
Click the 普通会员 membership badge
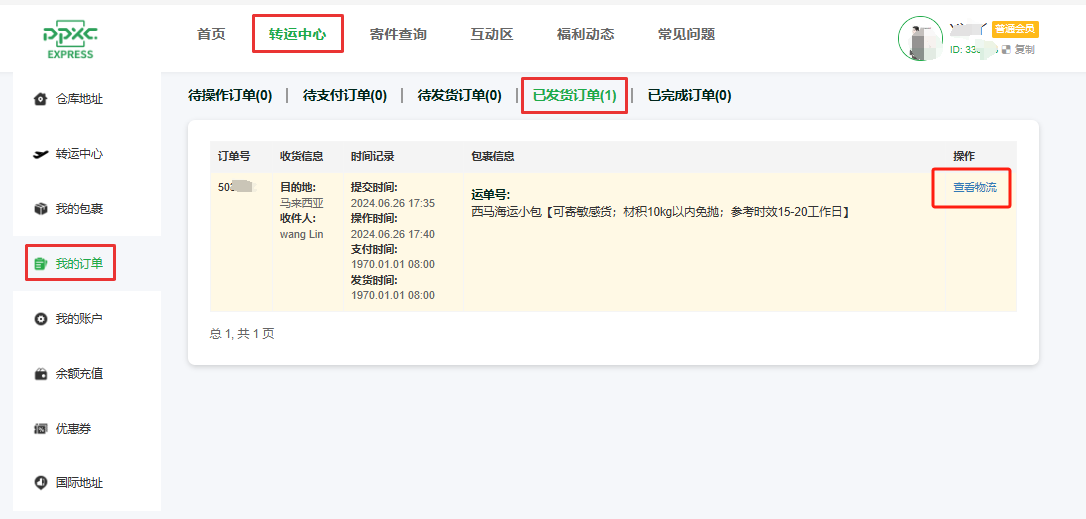1015,29
